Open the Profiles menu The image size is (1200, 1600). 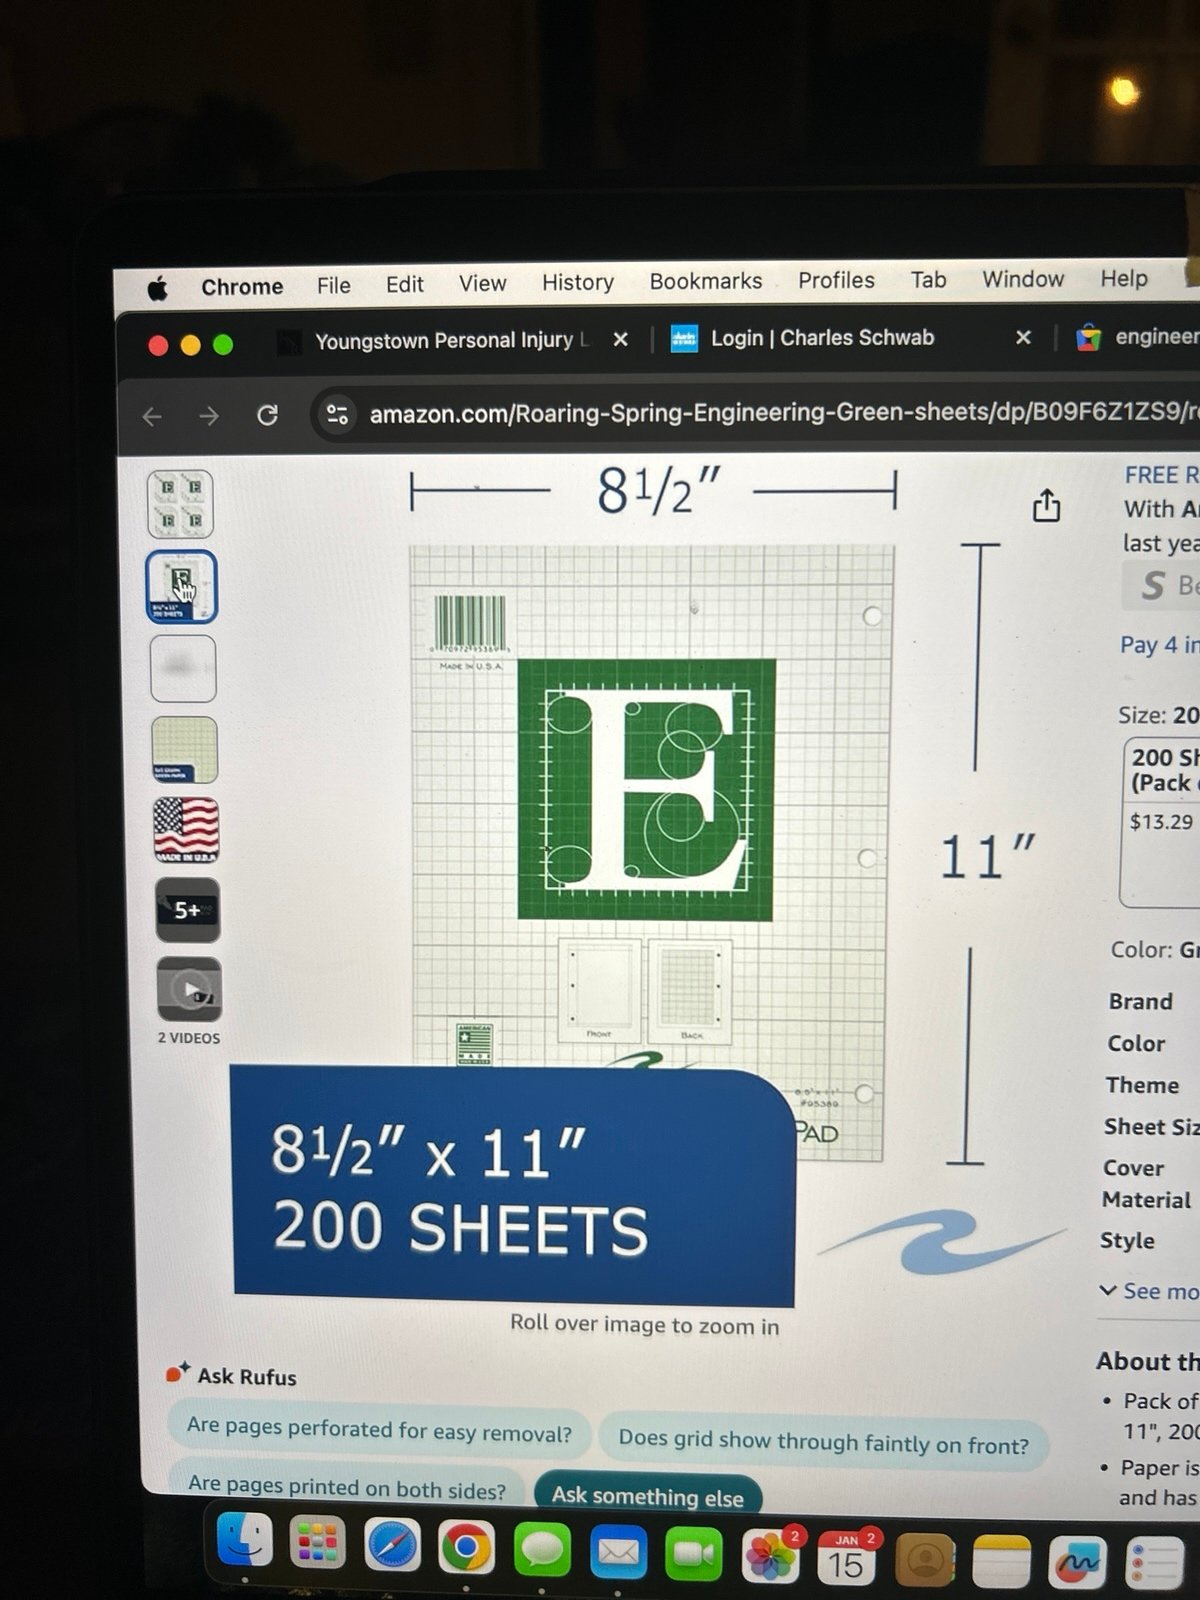coord(836,280)
